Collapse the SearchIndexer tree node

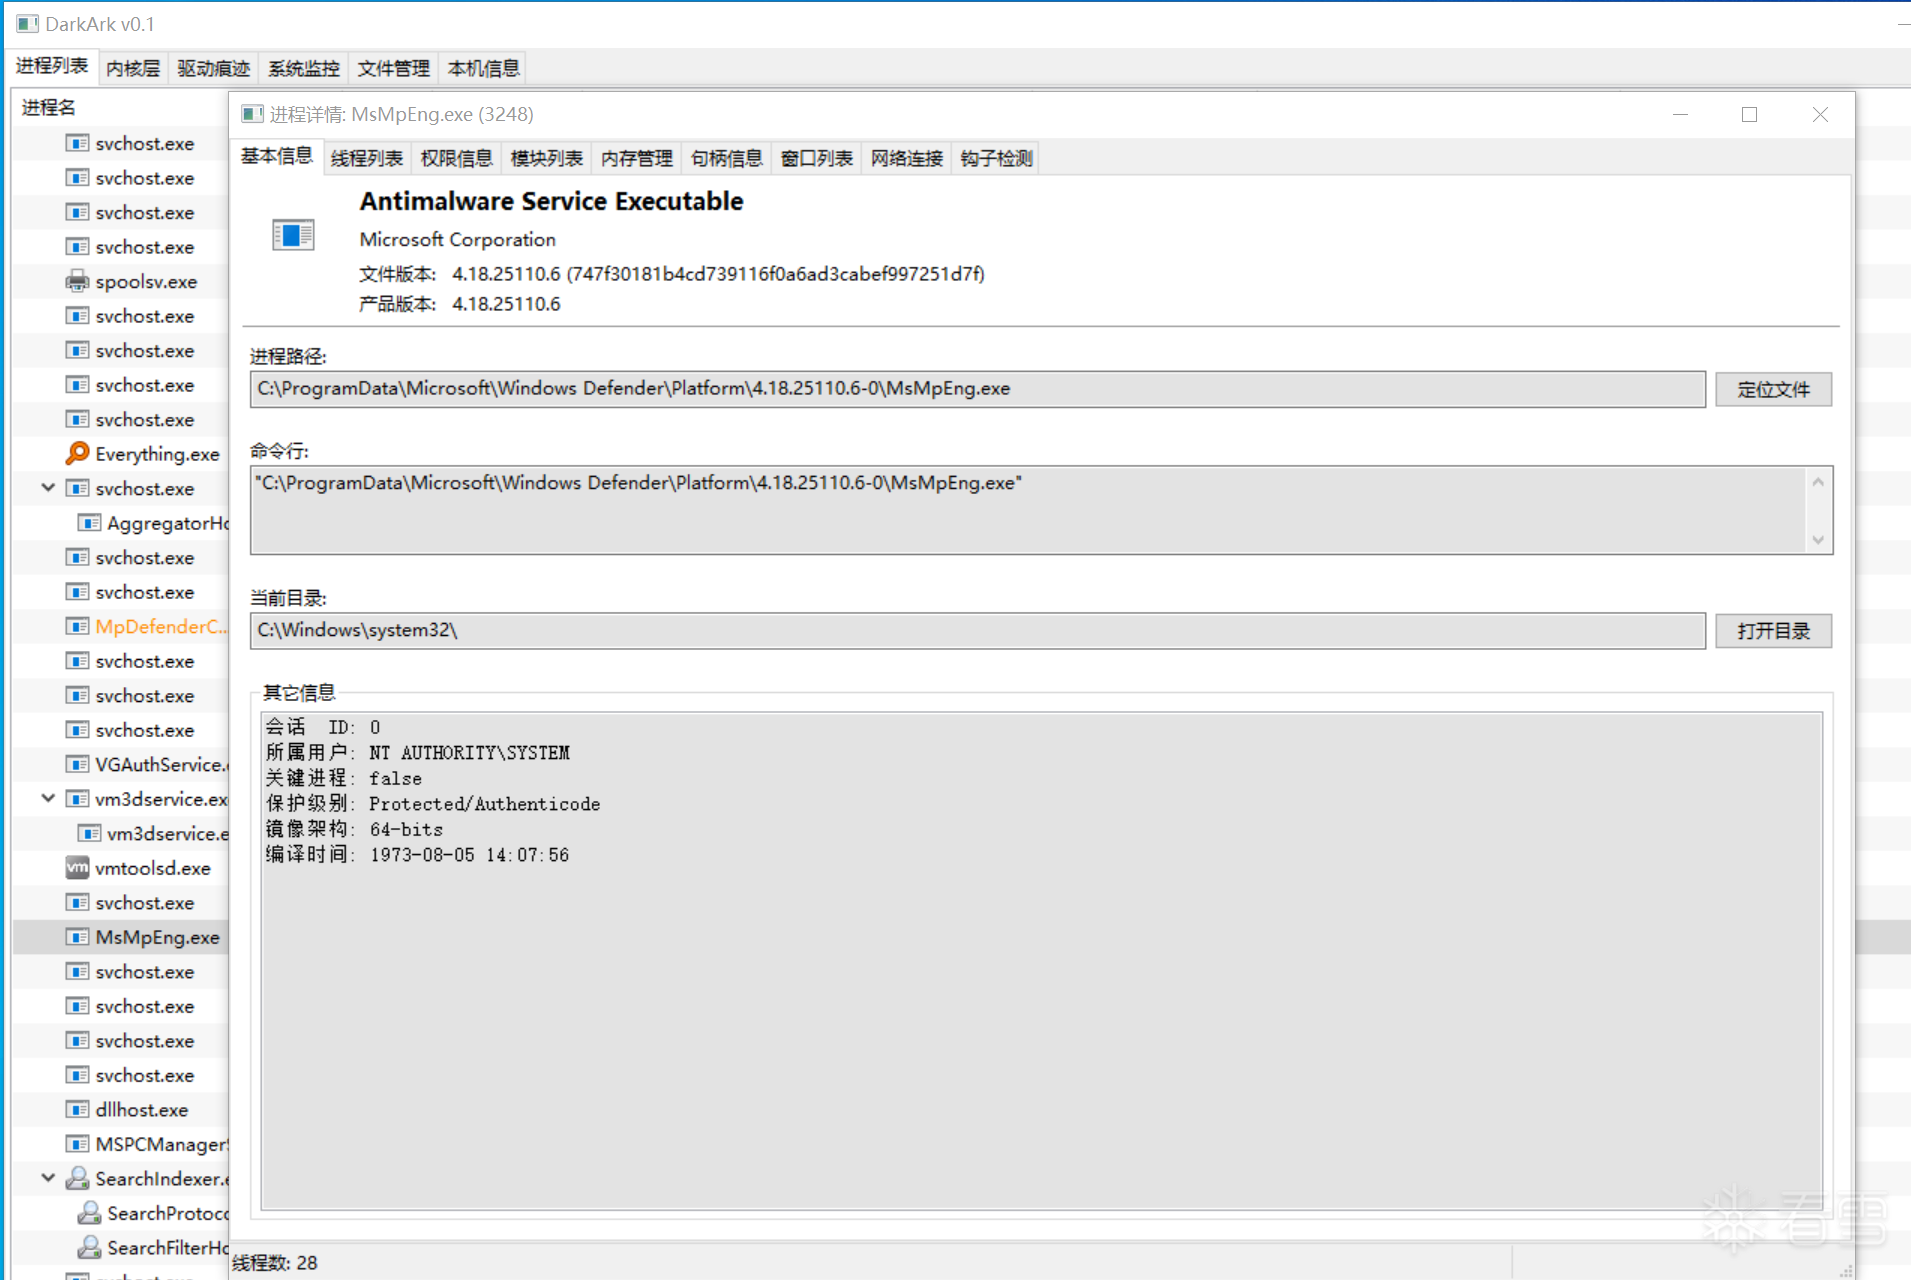coord(48,1178)
